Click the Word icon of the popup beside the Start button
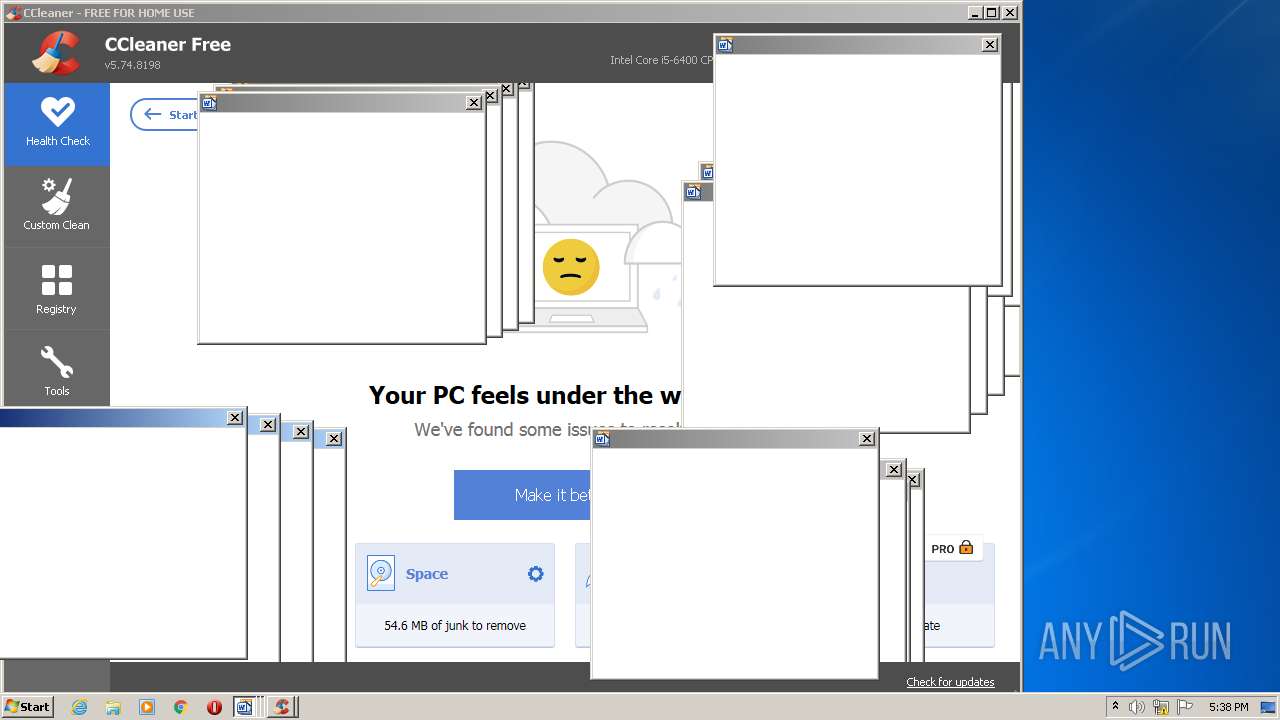The image size is (1280, 720). (209, 103)
